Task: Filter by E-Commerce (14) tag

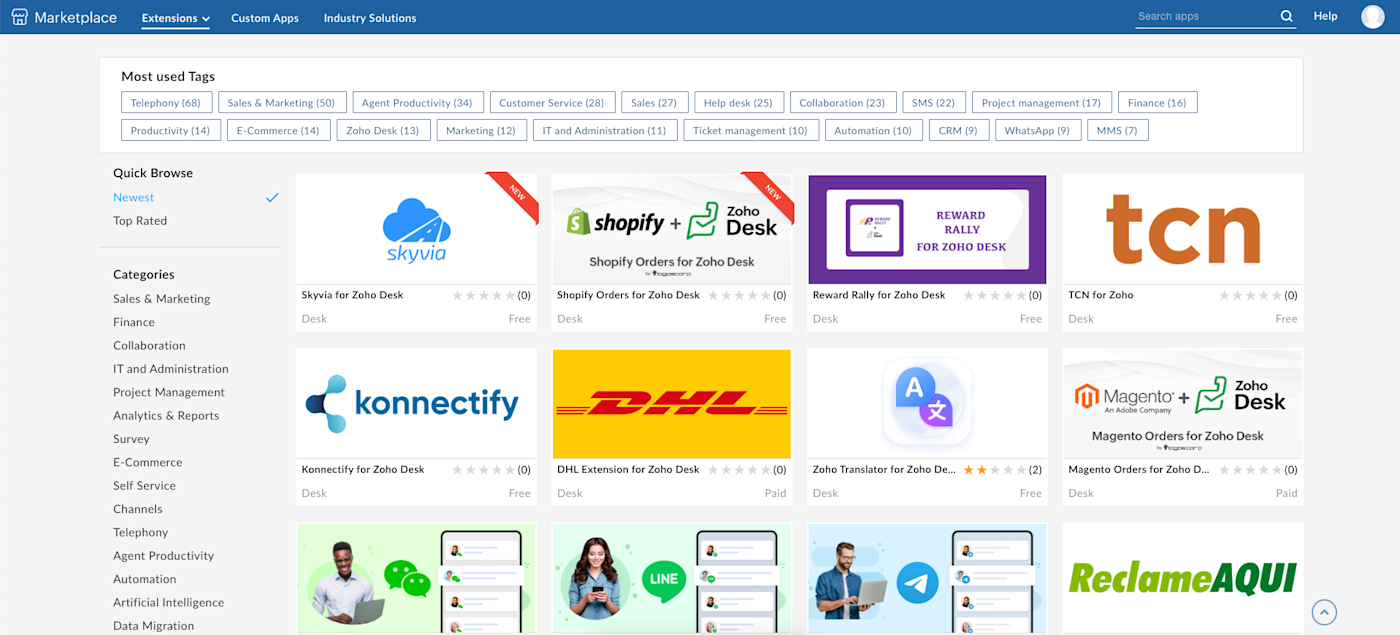Action: click(278, 130)
